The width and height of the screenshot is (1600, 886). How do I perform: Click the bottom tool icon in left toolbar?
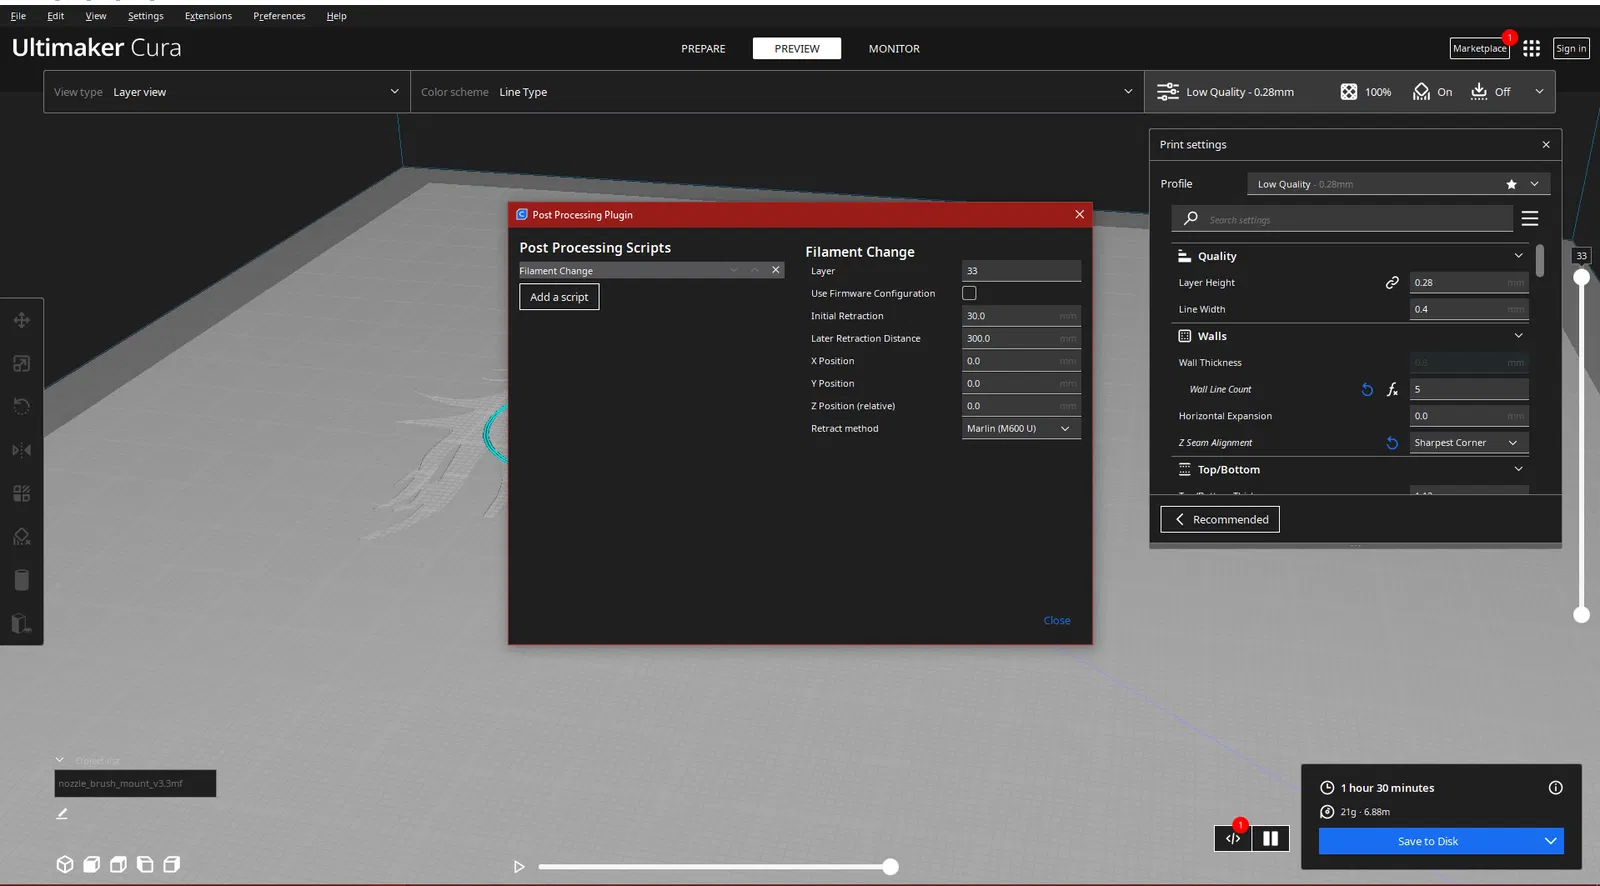[x=21, y=624]
